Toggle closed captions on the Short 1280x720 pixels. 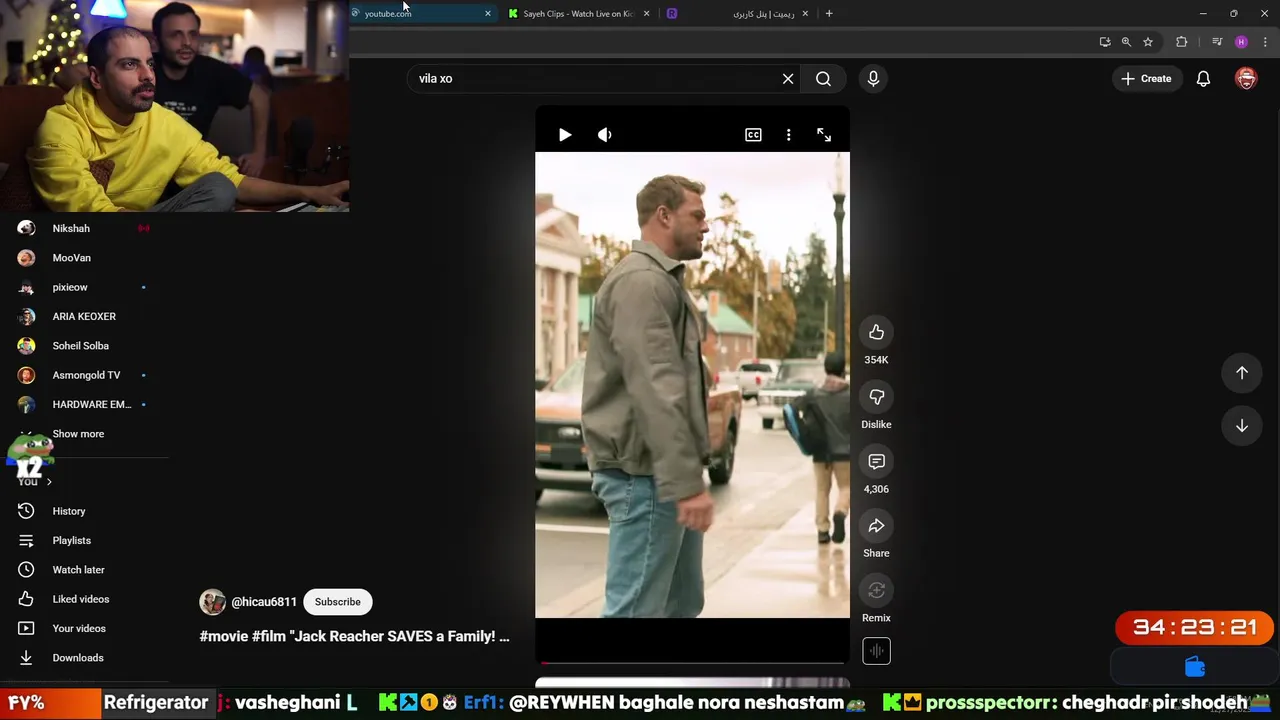point(753,135)
